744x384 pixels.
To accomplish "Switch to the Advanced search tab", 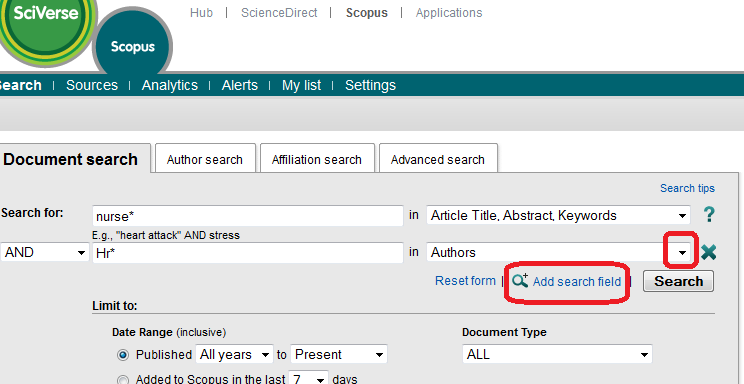I will coord(438,159).
